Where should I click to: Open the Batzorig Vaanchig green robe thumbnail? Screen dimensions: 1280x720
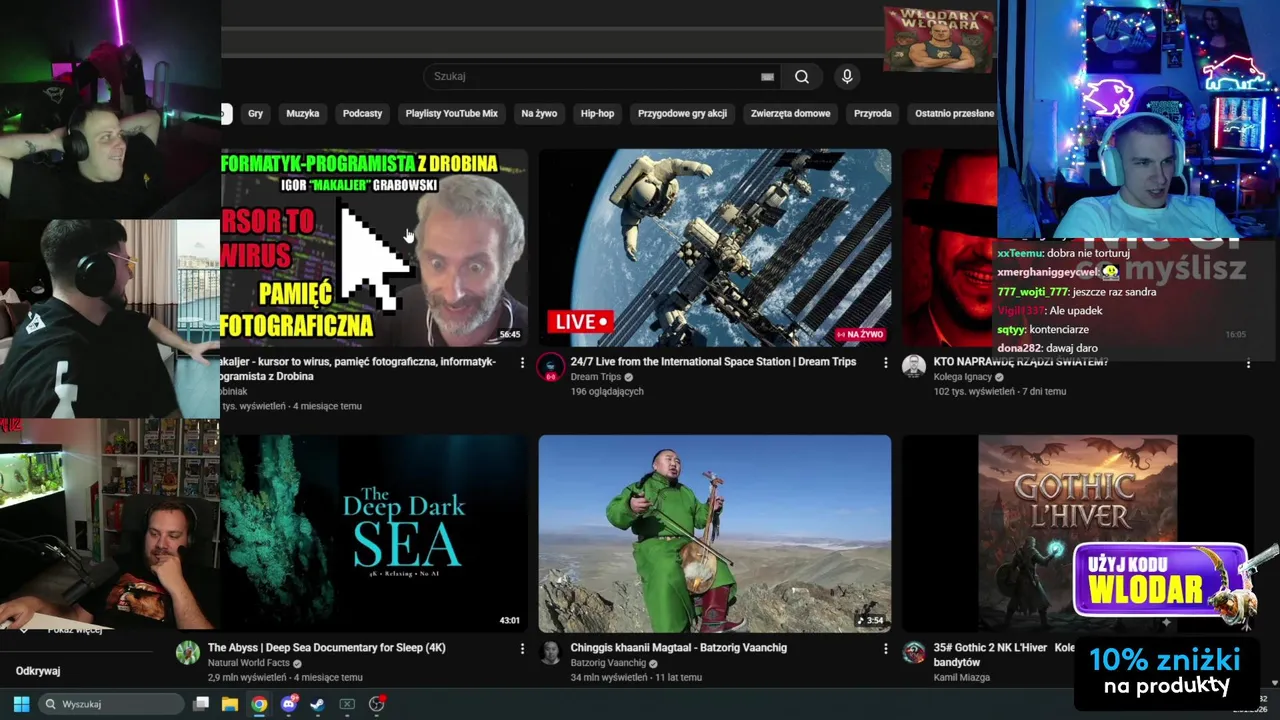coord(715,534)
